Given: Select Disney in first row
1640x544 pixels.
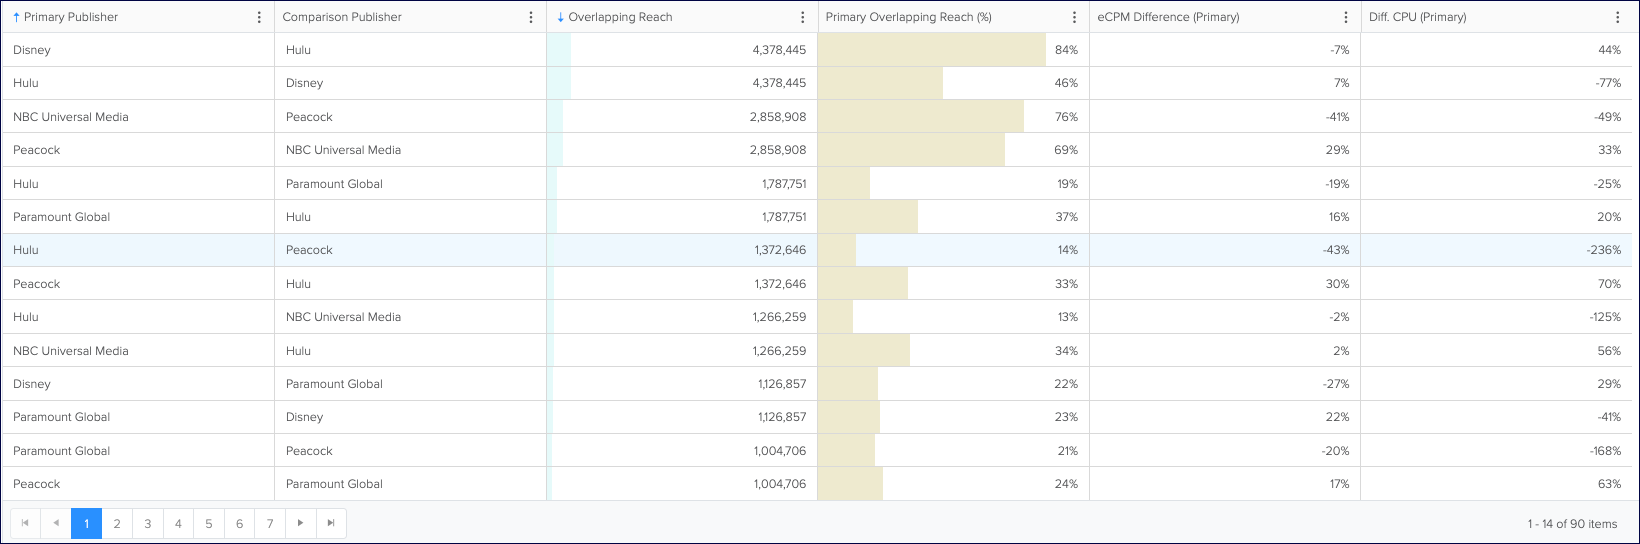Looking at the screenshot, I should [x=32, y=50].
